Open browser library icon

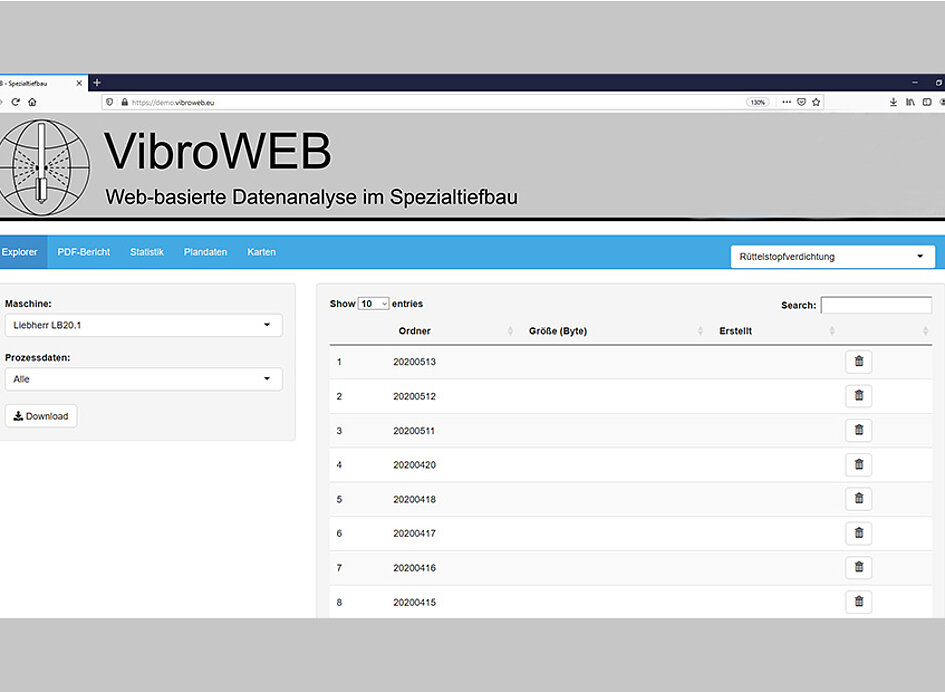pos(910,102)
